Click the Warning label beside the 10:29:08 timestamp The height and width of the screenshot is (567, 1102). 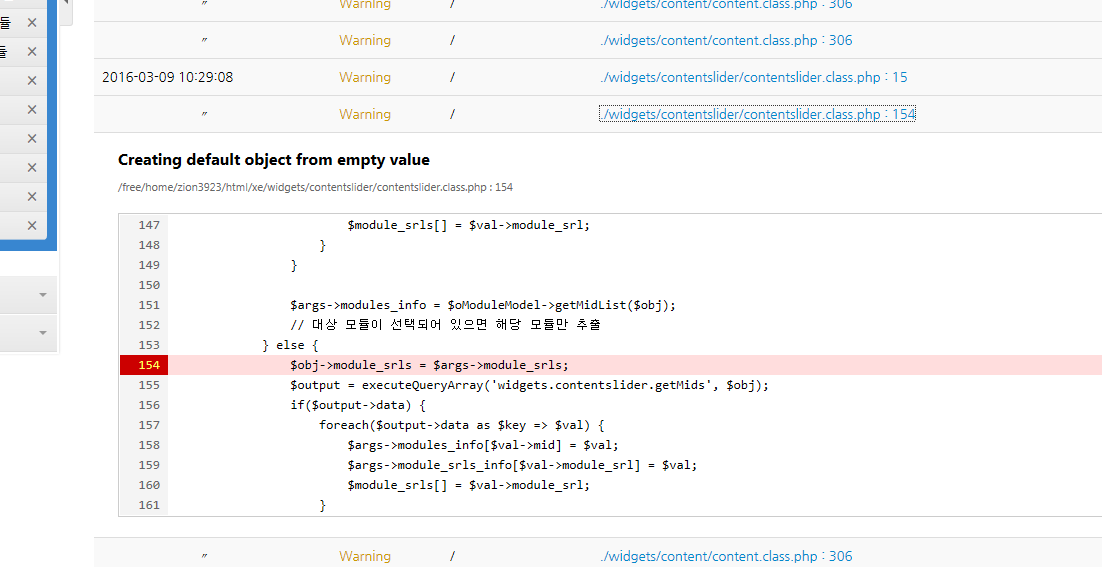[x=364, y=77]
